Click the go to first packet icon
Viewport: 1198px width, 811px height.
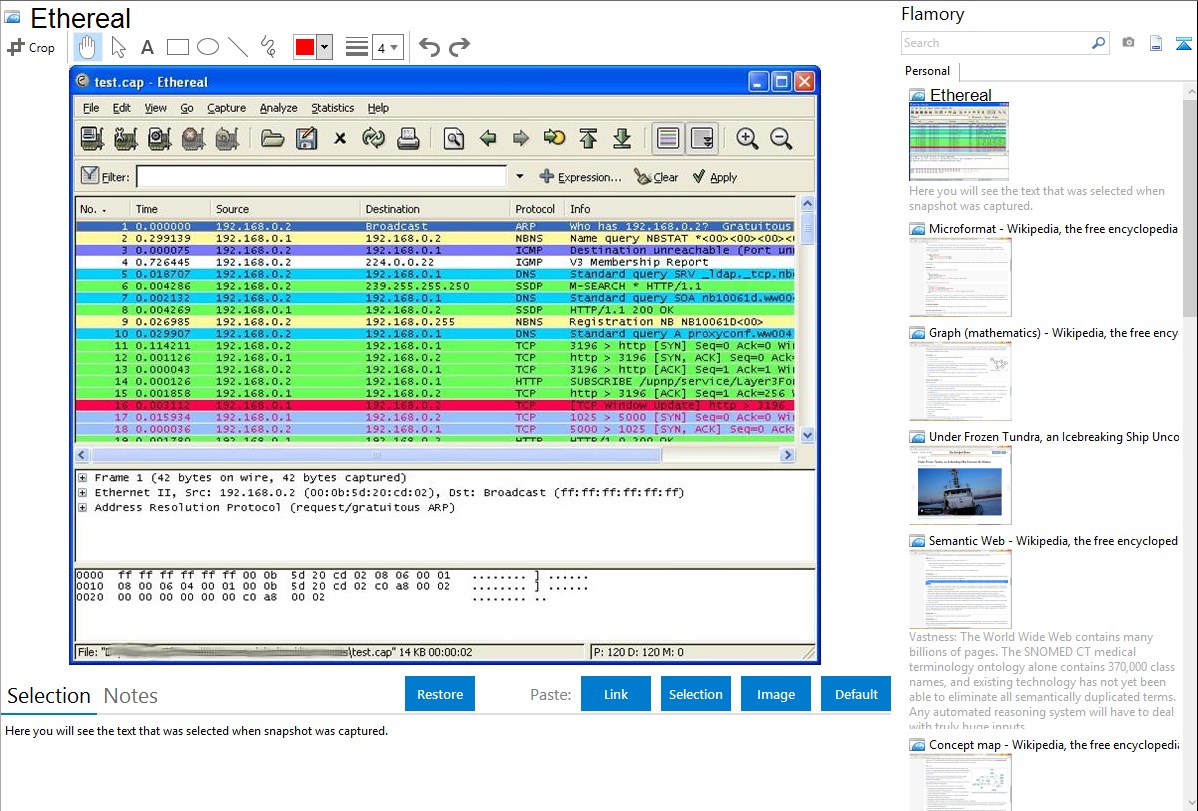click(x=588, y=138)
